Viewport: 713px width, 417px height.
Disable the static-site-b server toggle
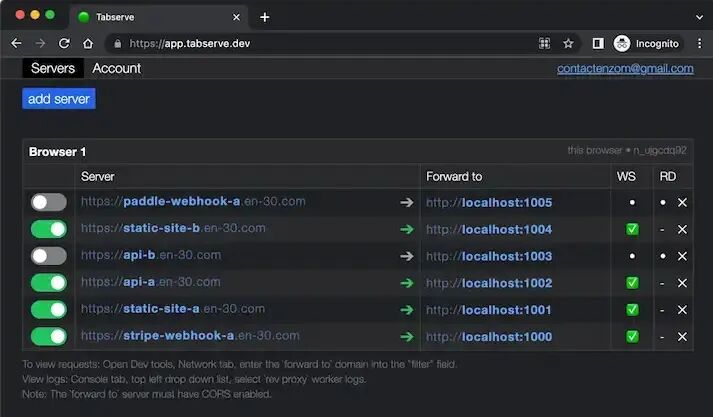click(49, 229)
